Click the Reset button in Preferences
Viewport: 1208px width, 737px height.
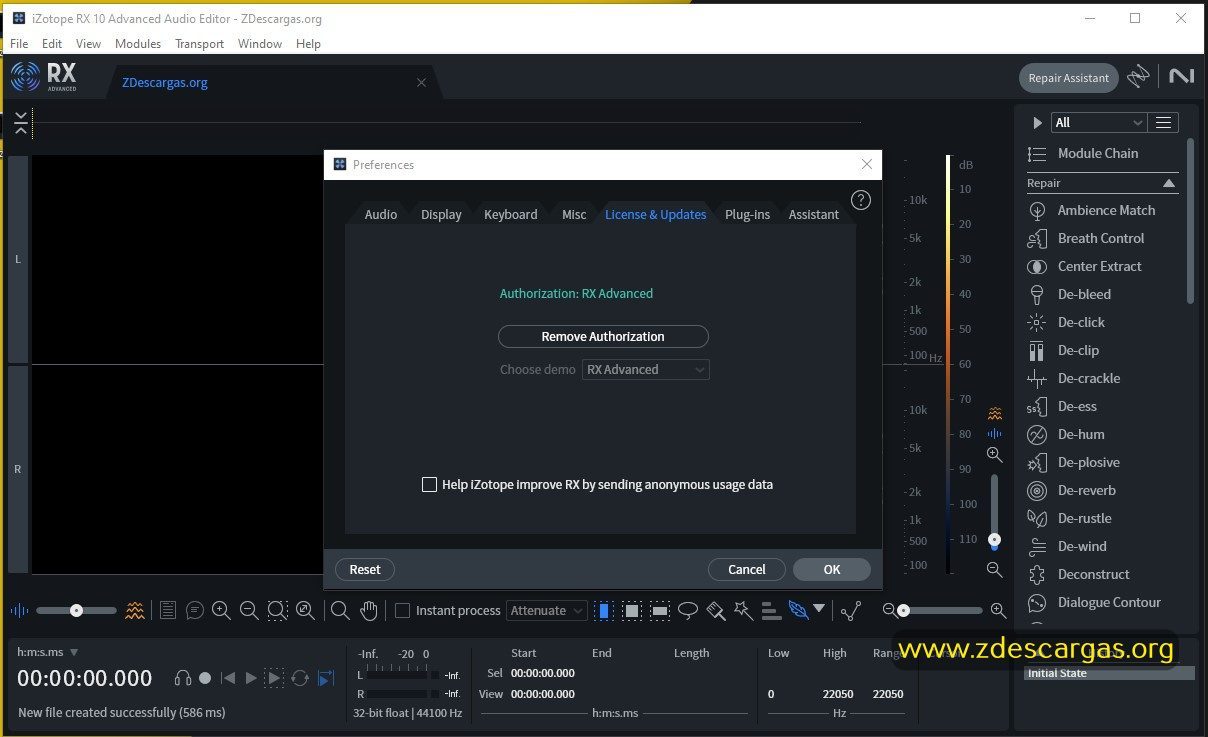pos(365,569)
